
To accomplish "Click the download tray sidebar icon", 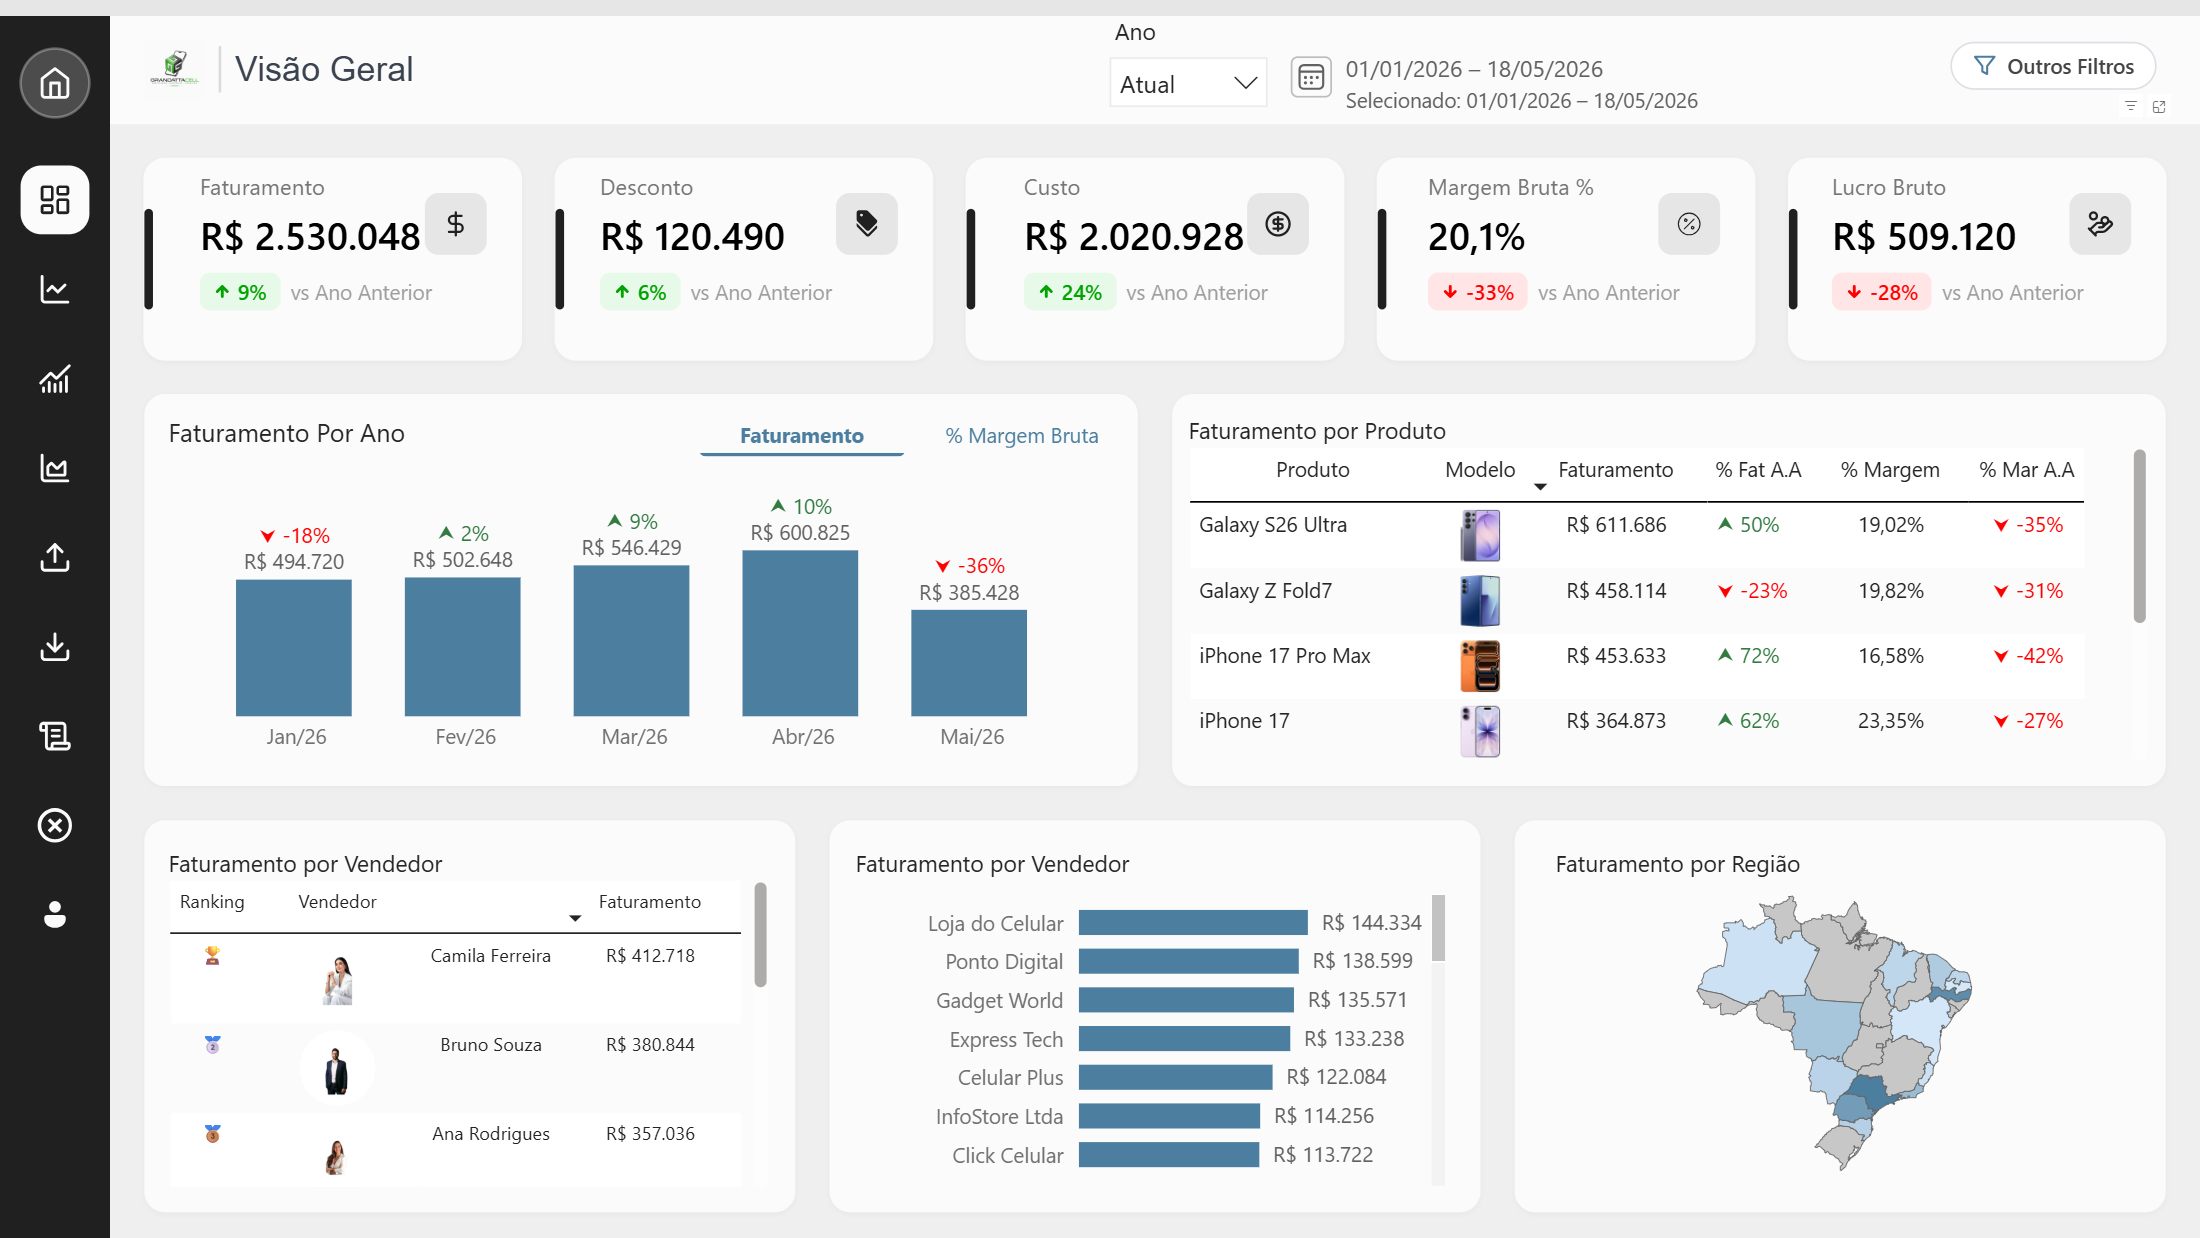I will (55, 647).
